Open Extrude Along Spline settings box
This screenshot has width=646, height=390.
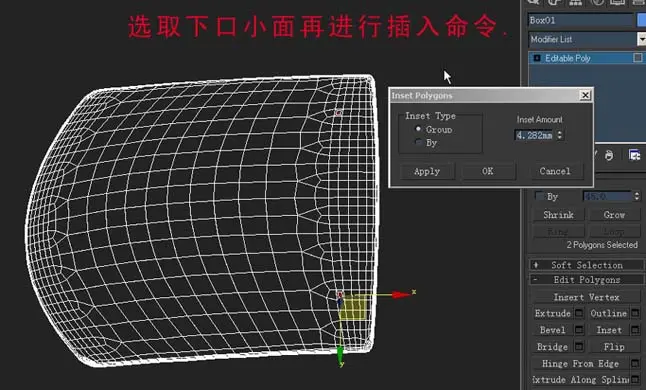click(635, 379)
